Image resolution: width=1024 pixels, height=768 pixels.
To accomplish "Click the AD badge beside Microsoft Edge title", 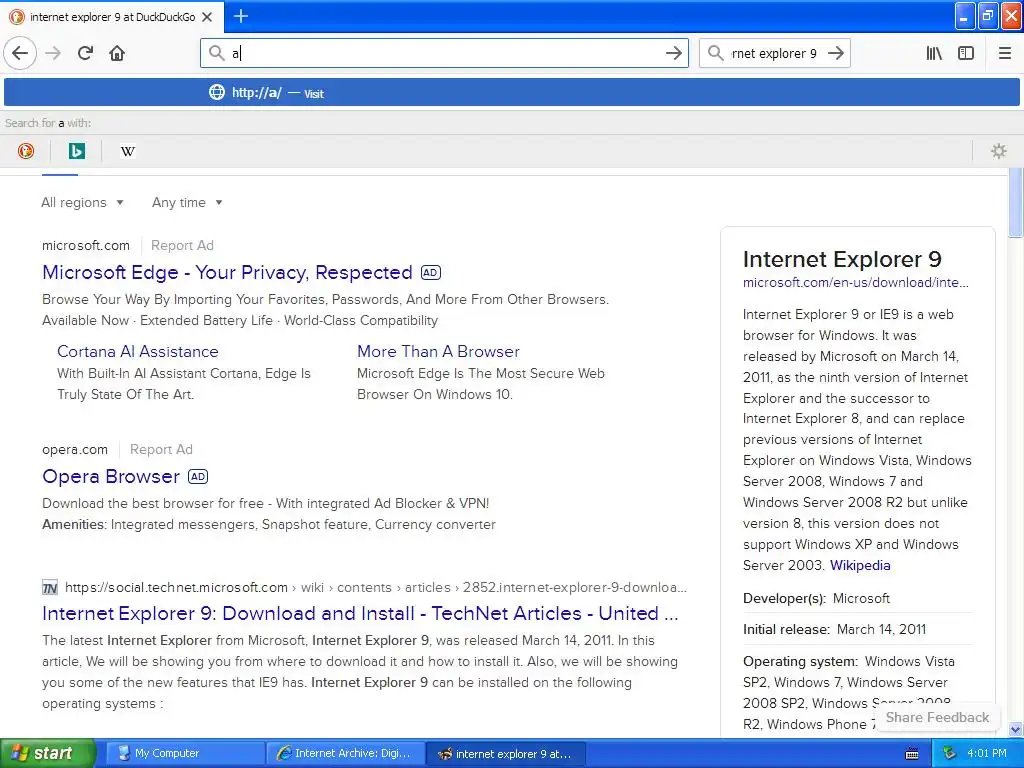I will 430,272.
